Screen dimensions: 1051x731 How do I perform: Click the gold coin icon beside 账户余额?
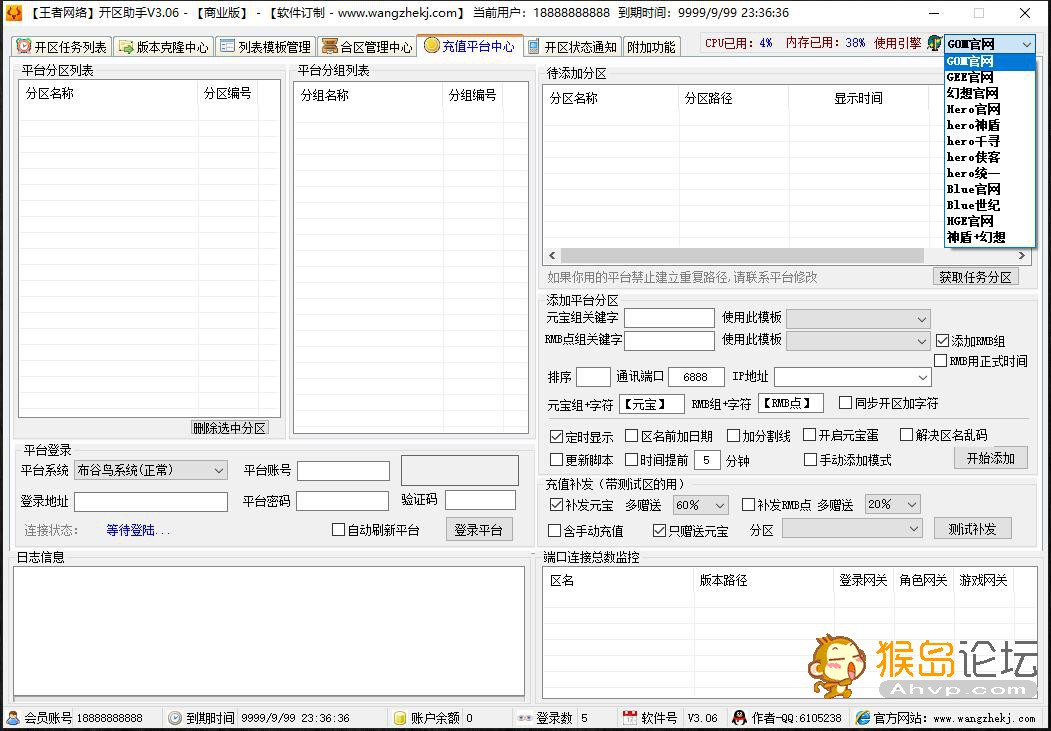(399, 718)
